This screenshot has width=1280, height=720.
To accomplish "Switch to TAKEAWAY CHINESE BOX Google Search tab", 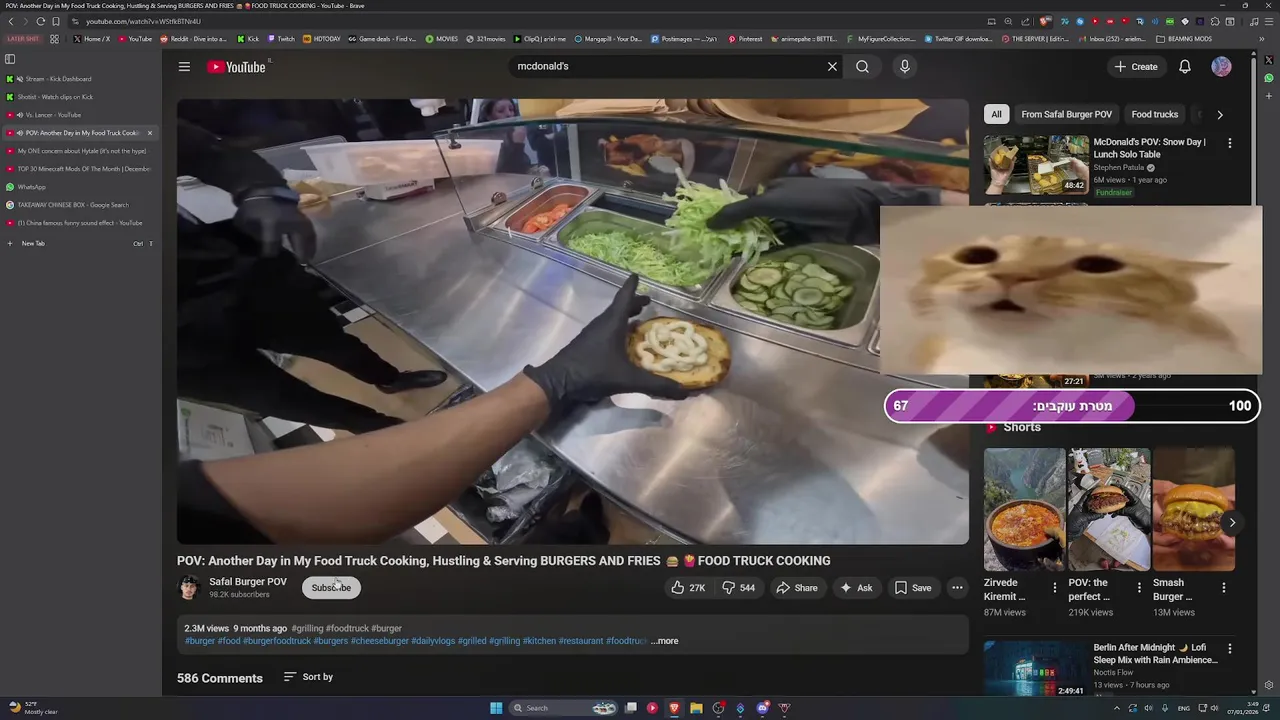I will click(80, 205).
